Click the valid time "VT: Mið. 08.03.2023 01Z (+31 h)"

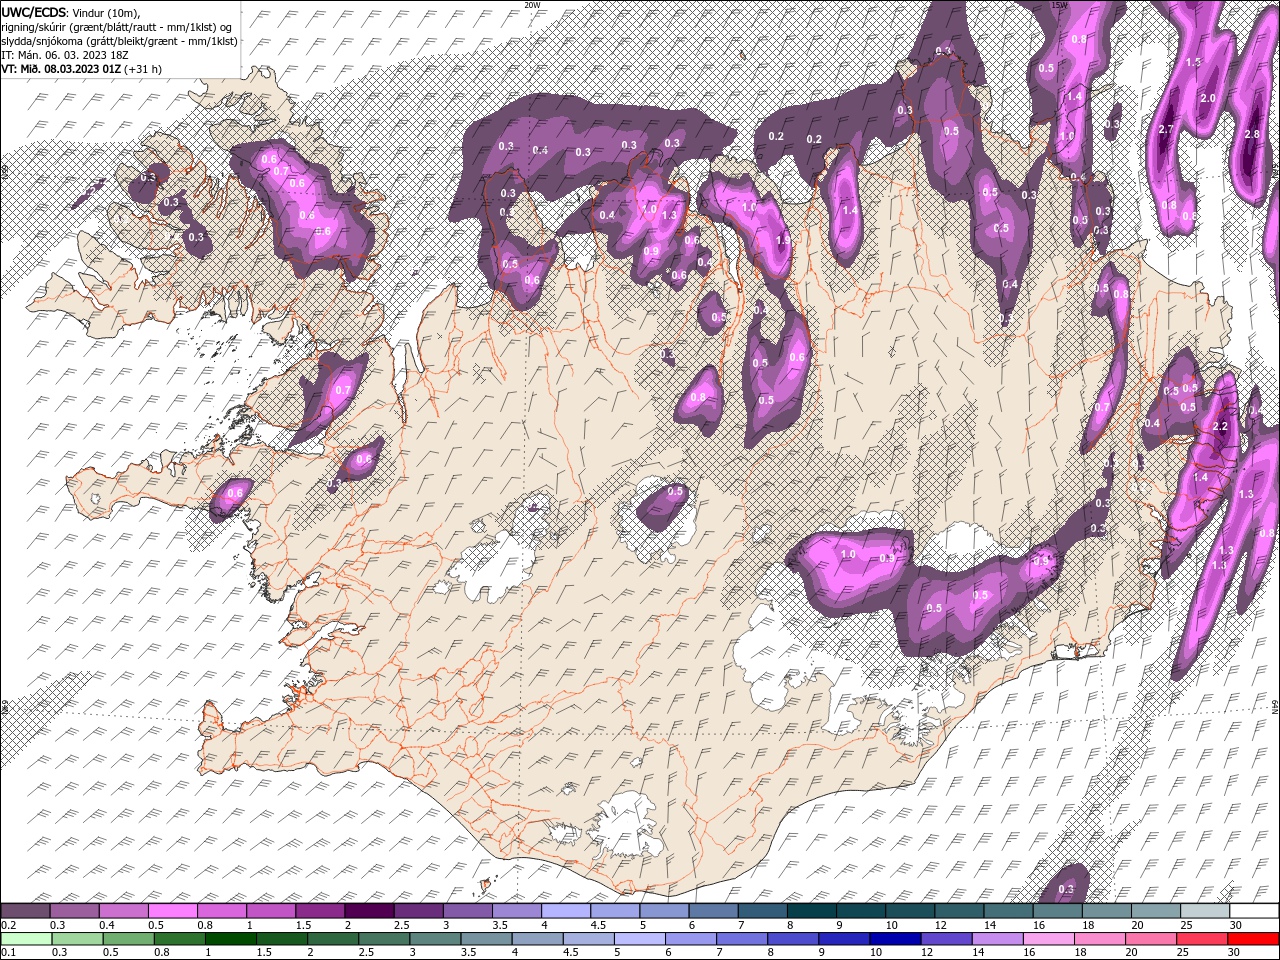(x=81, y=69)
